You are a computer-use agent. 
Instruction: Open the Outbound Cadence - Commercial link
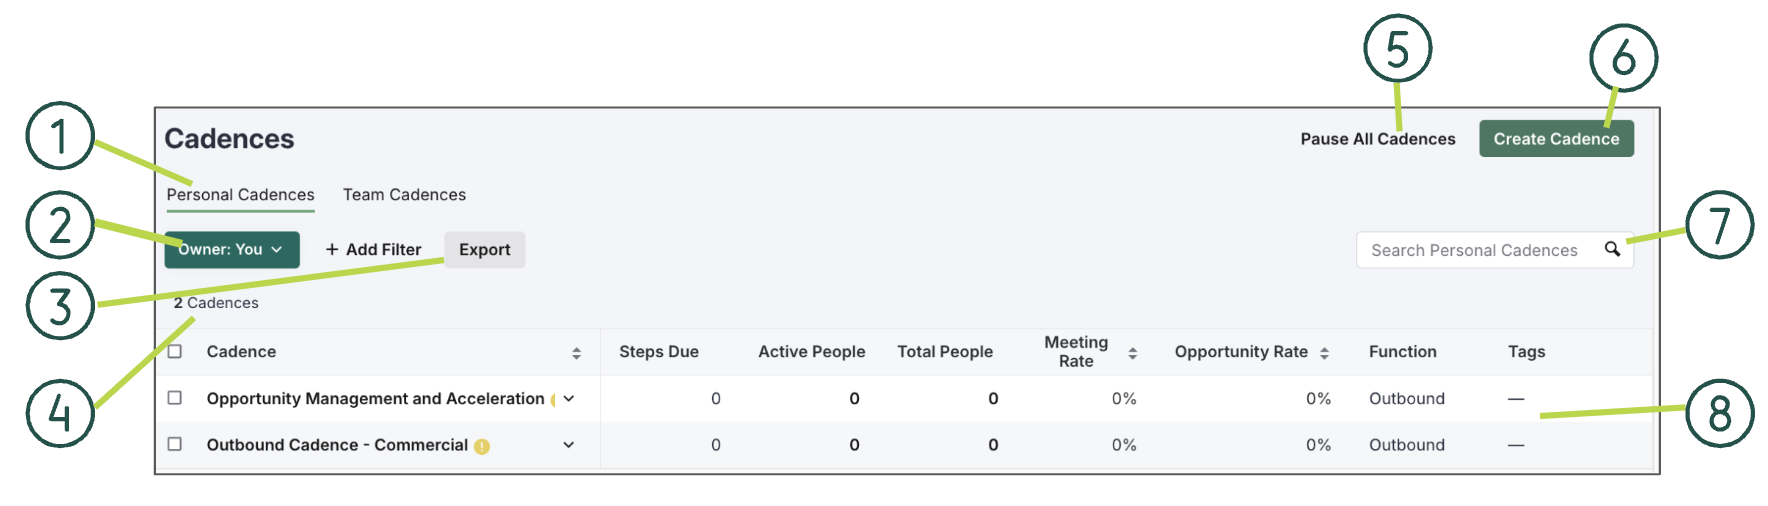337,445
